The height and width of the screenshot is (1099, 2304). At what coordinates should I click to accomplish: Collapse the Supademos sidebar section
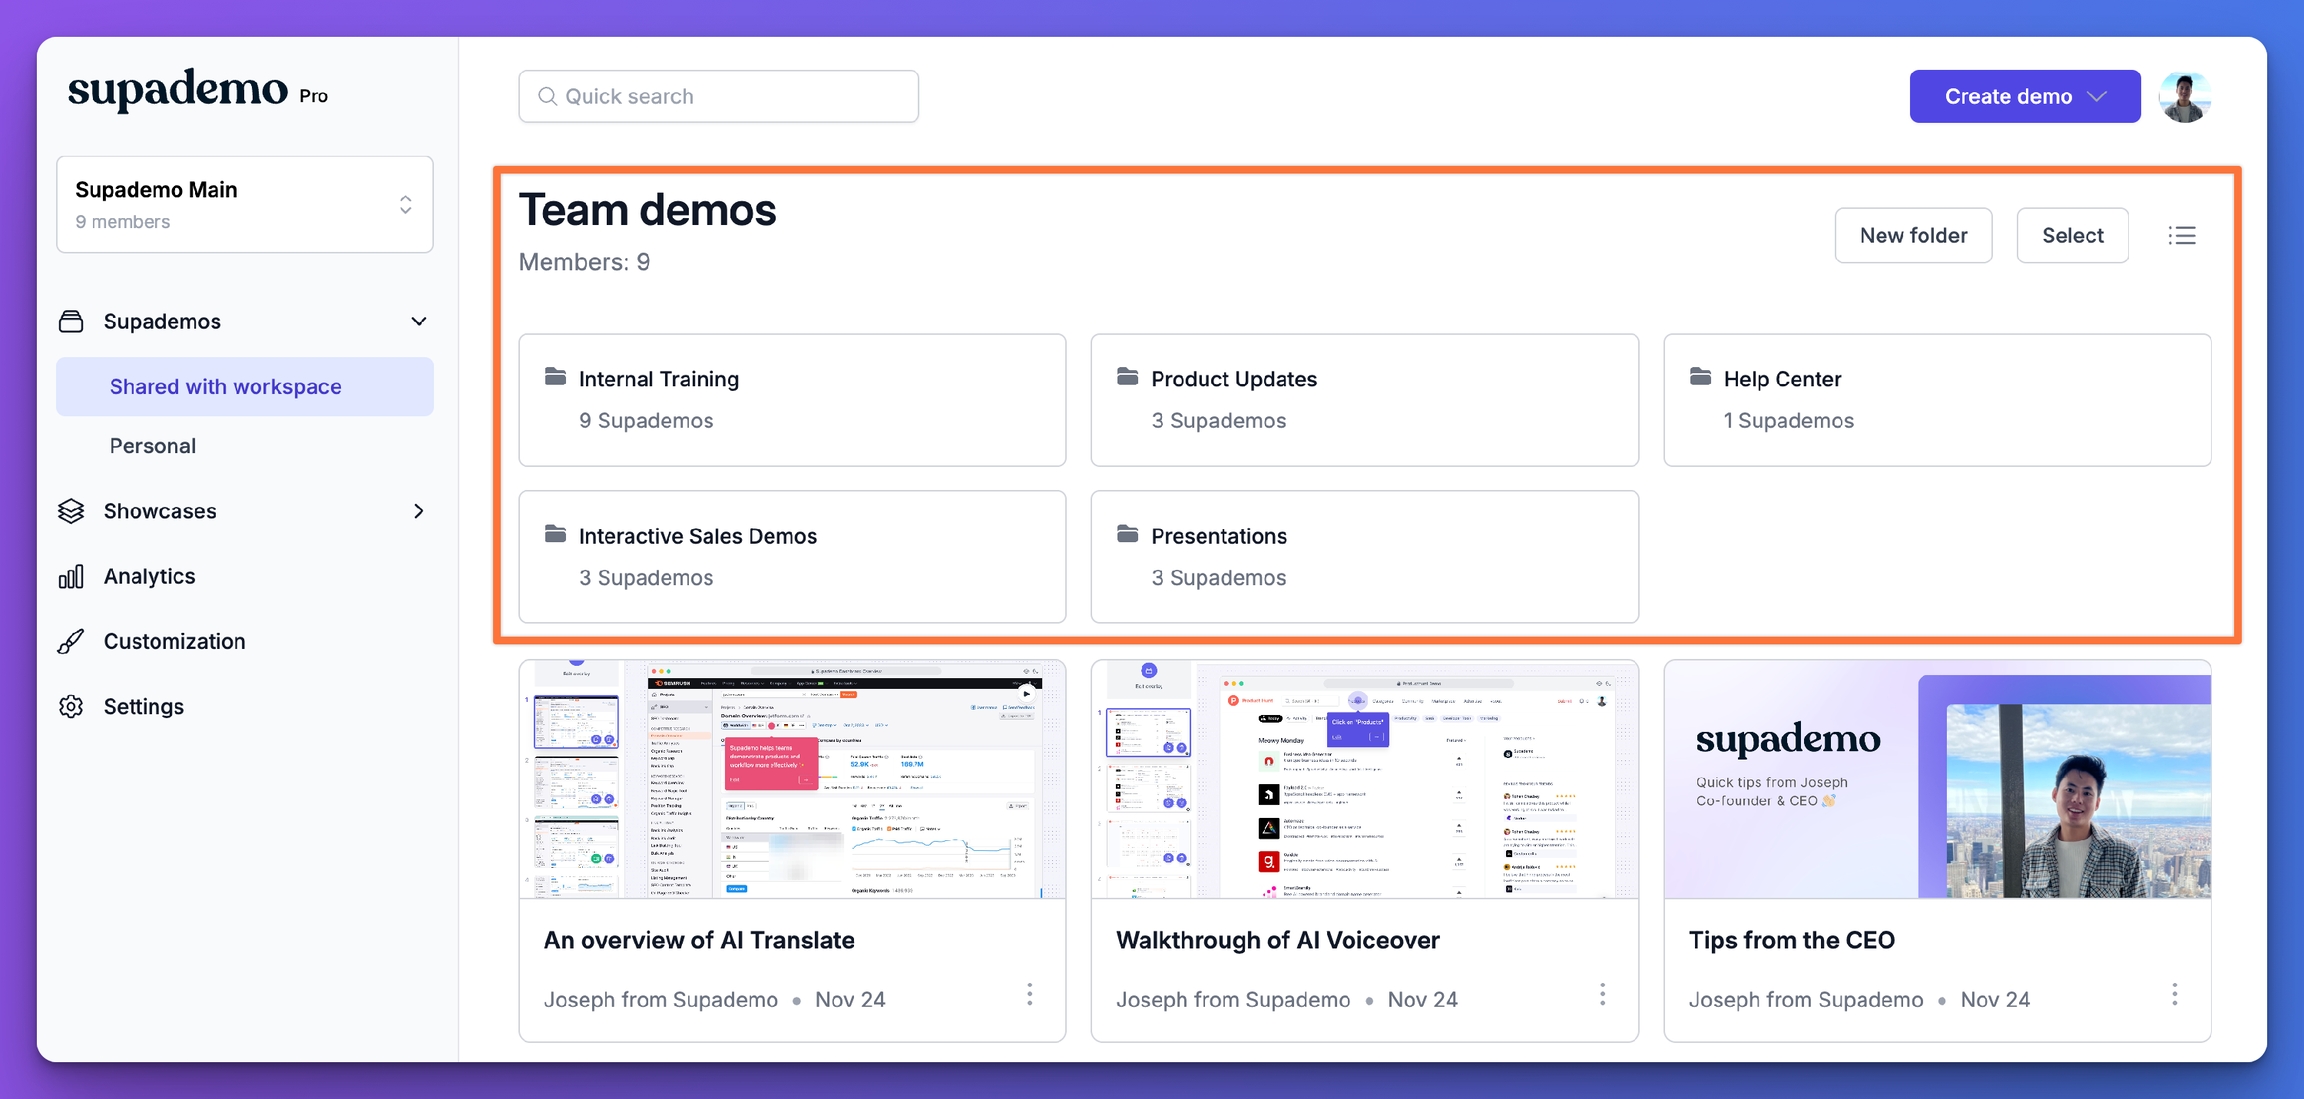[x=418, y=322]
